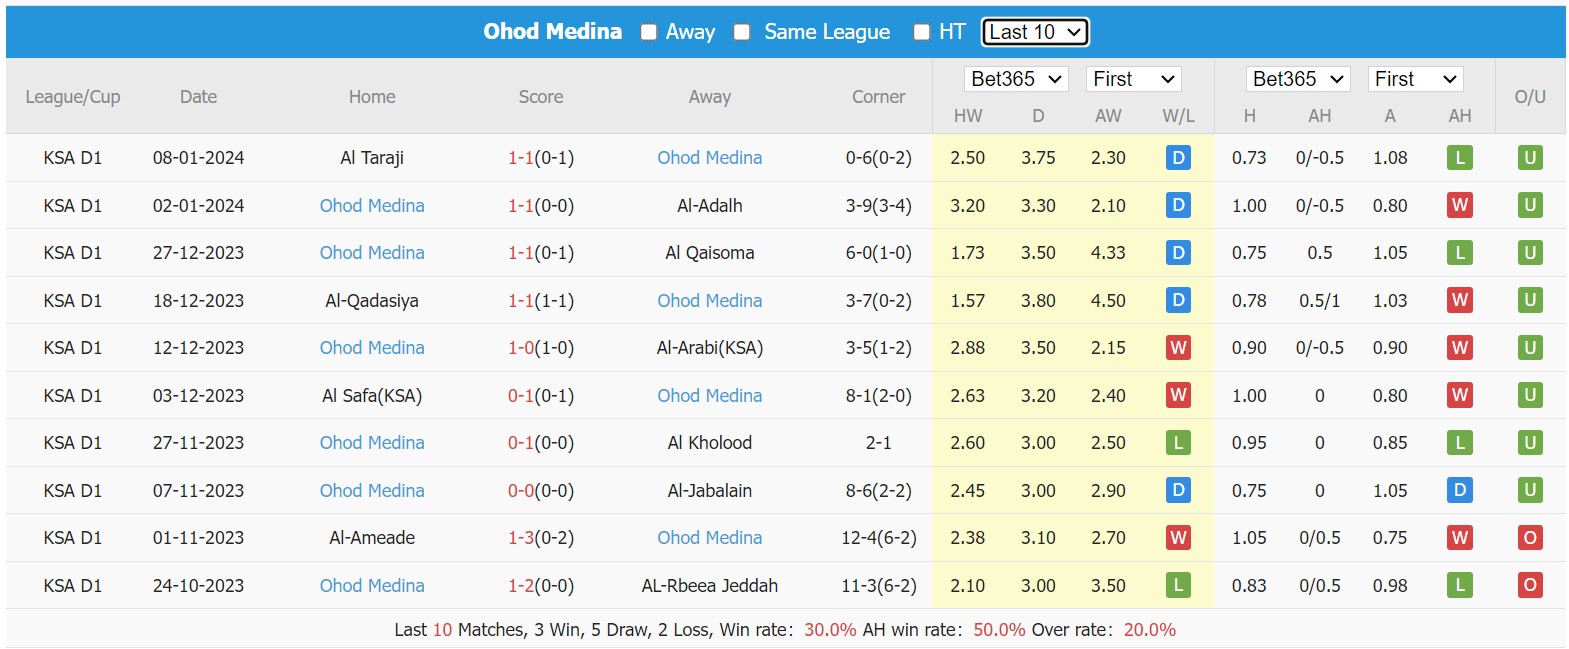The image size is (1569, 649).
Task: Select the Corner column header
Action: [878, 96]
